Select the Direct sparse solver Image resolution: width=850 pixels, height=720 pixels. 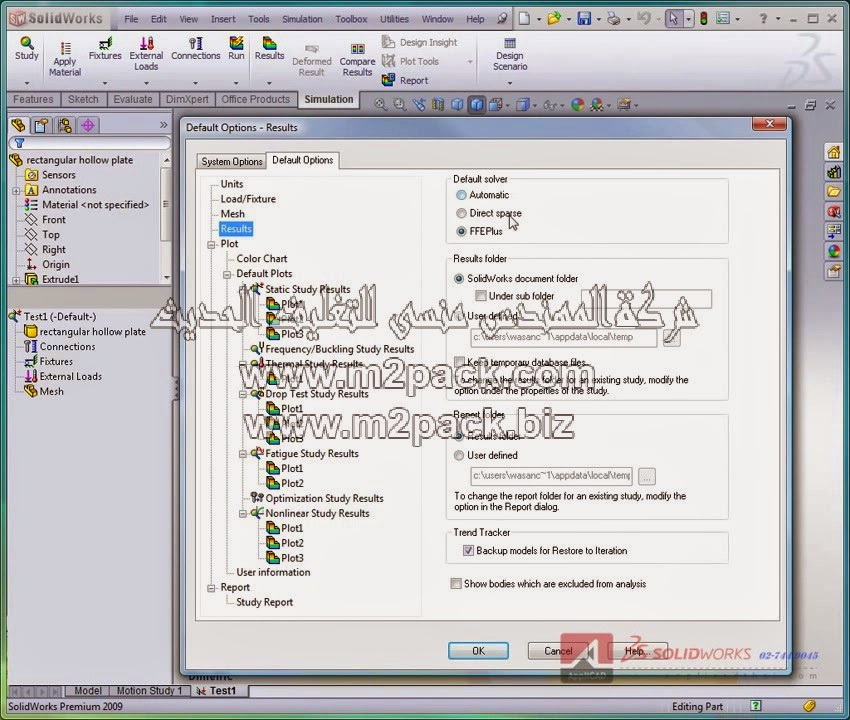[461, 213]
